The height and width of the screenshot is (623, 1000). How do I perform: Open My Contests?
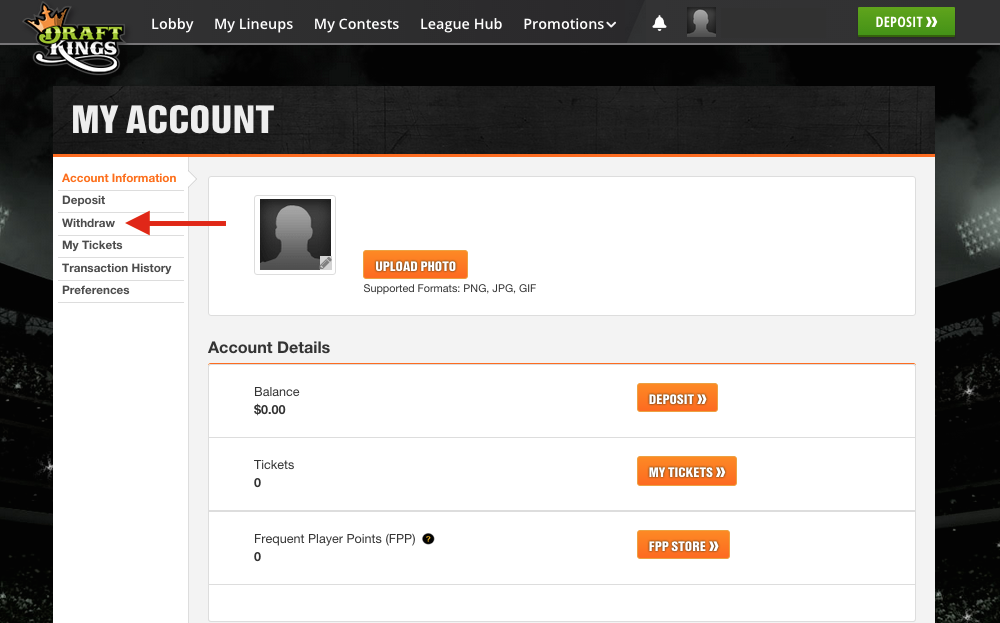click(x=357, y=24)
